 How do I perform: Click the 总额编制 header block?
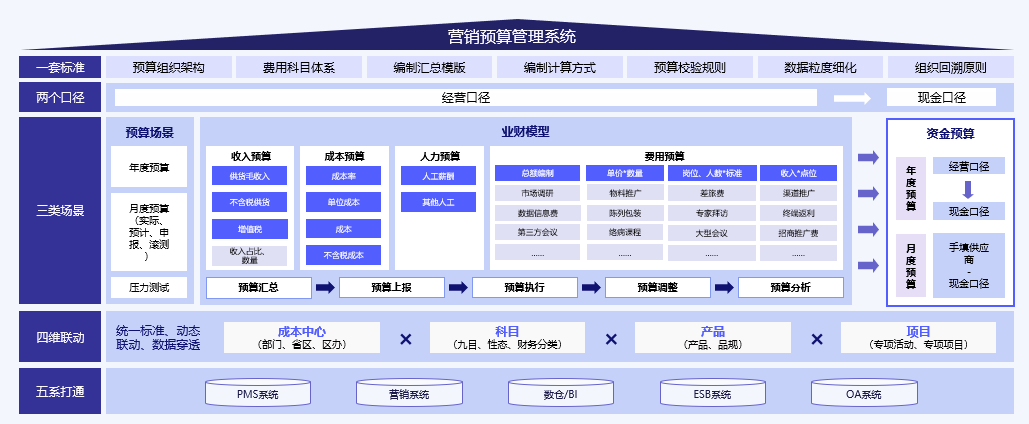537,173
